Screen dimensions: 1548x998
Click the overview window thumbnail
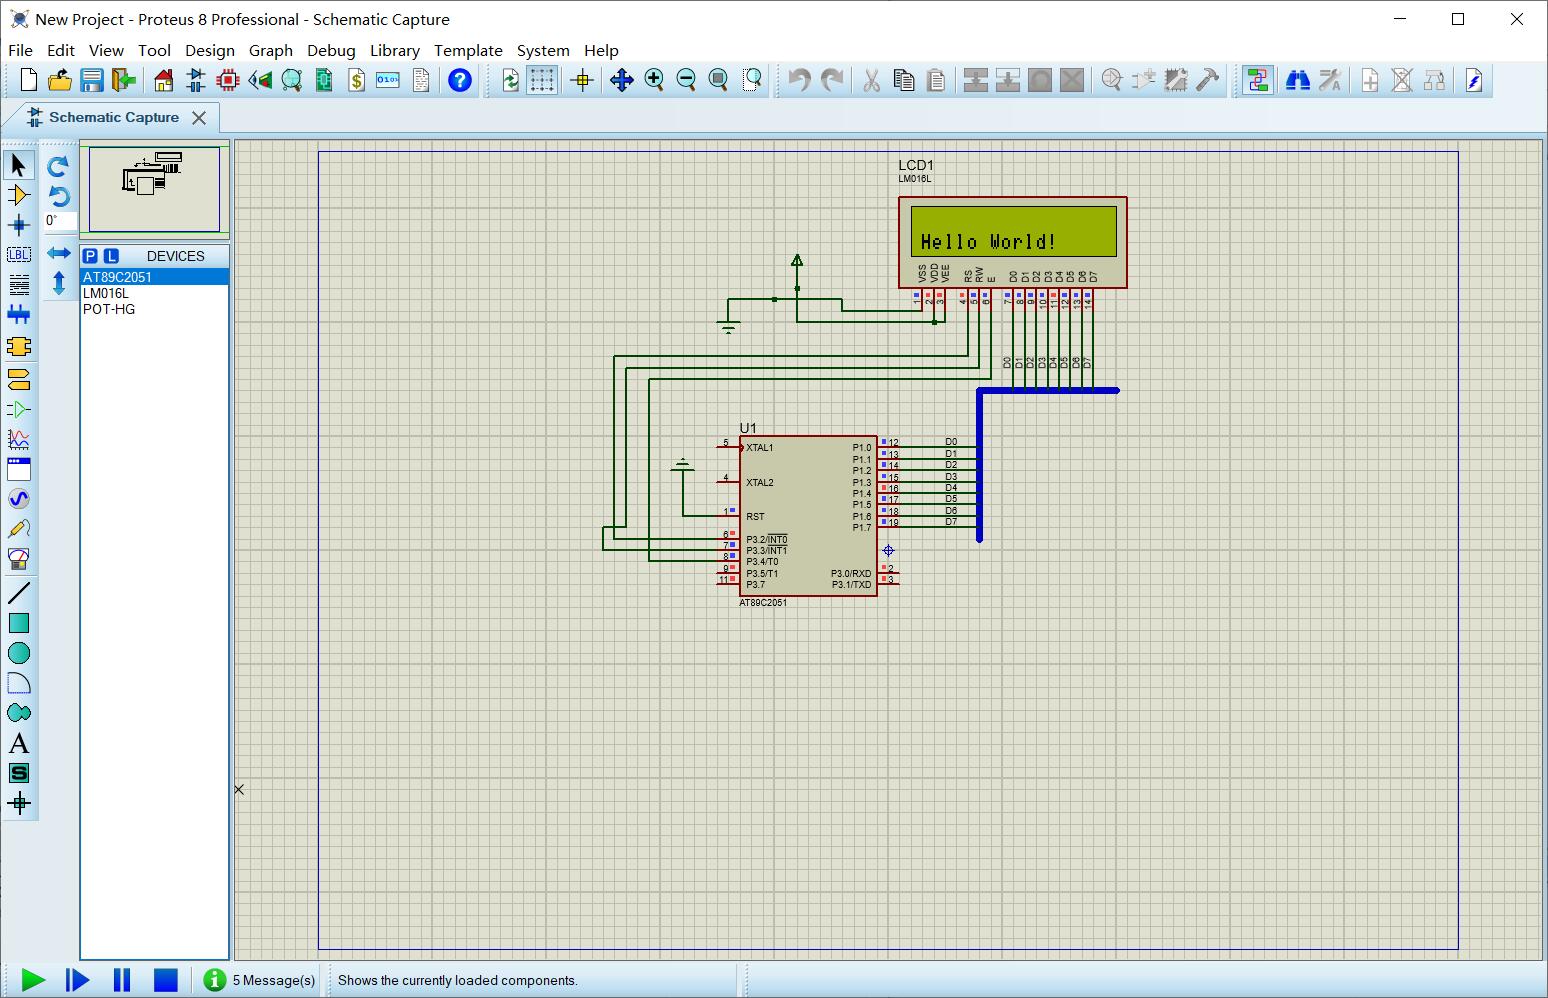[154, 189]
